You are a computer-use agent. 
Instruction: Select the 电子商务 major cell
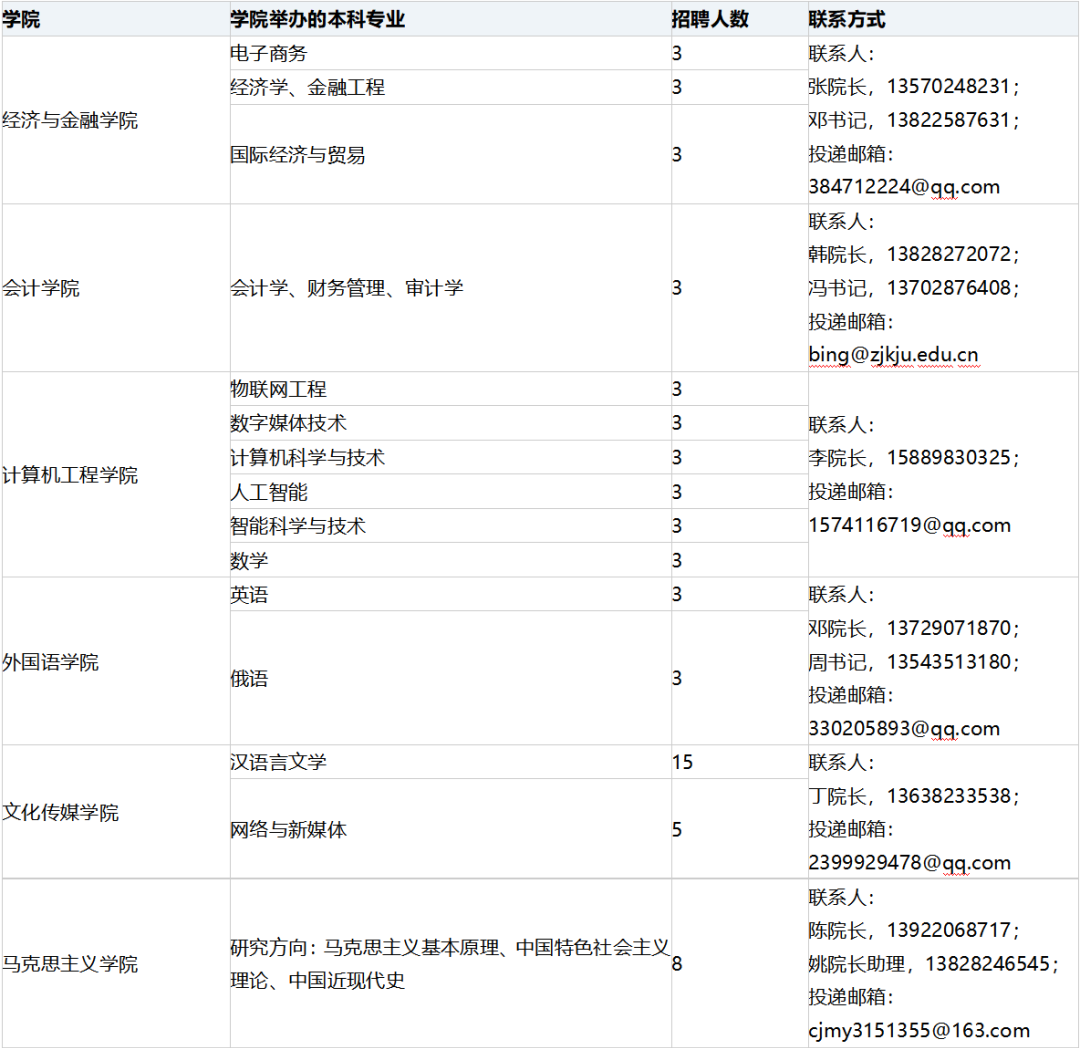(450, 53)
